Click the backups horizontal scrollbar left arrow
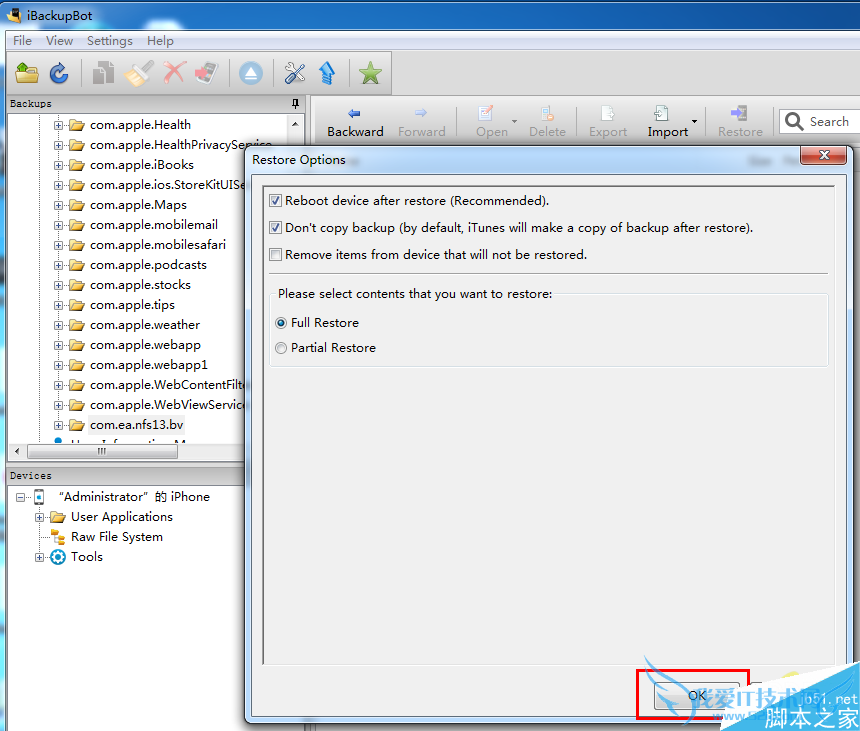Viewport: 860px width, 731px height. tap(17, 451)
